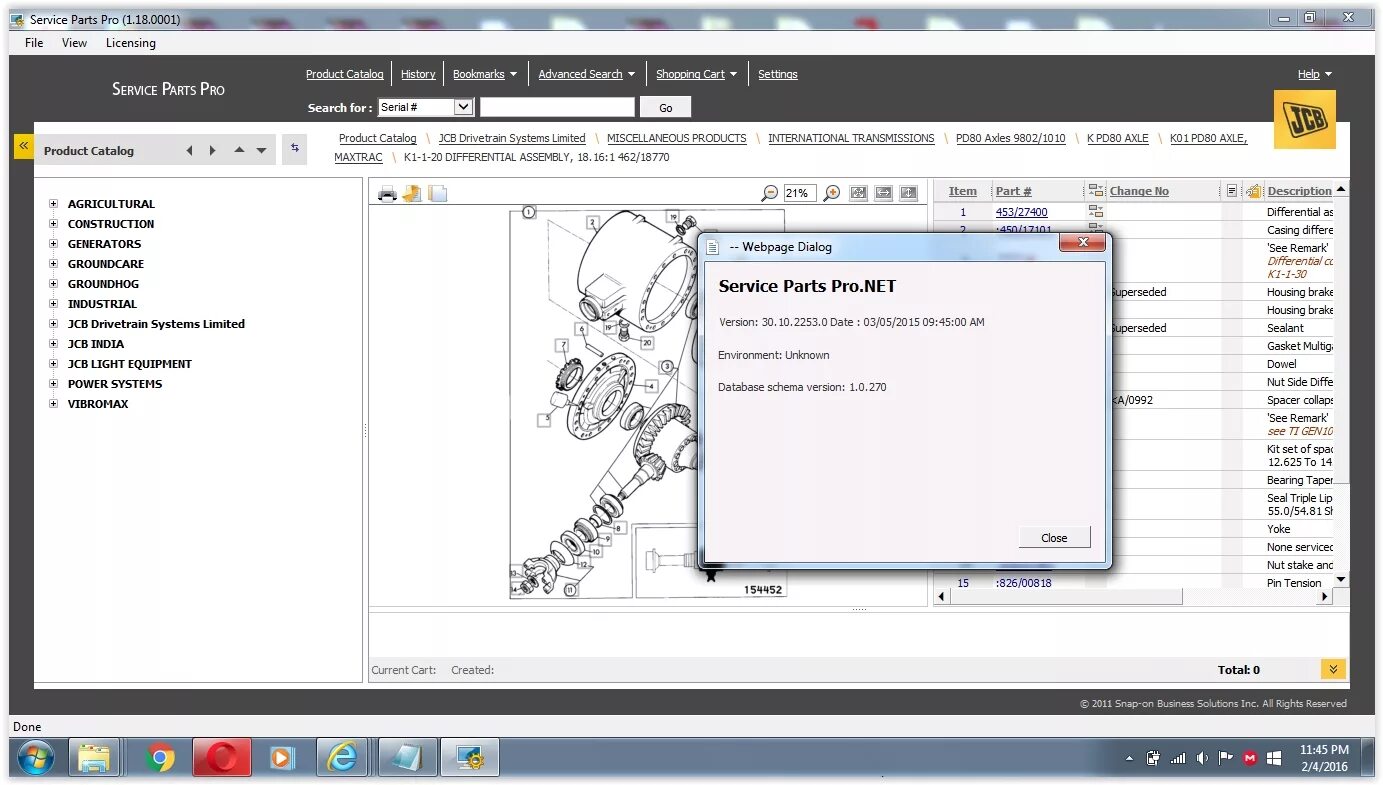Click the sync tree icon next to Product Catalog
This screenshot has width=1383, height=785.
(x=294, y=148)
